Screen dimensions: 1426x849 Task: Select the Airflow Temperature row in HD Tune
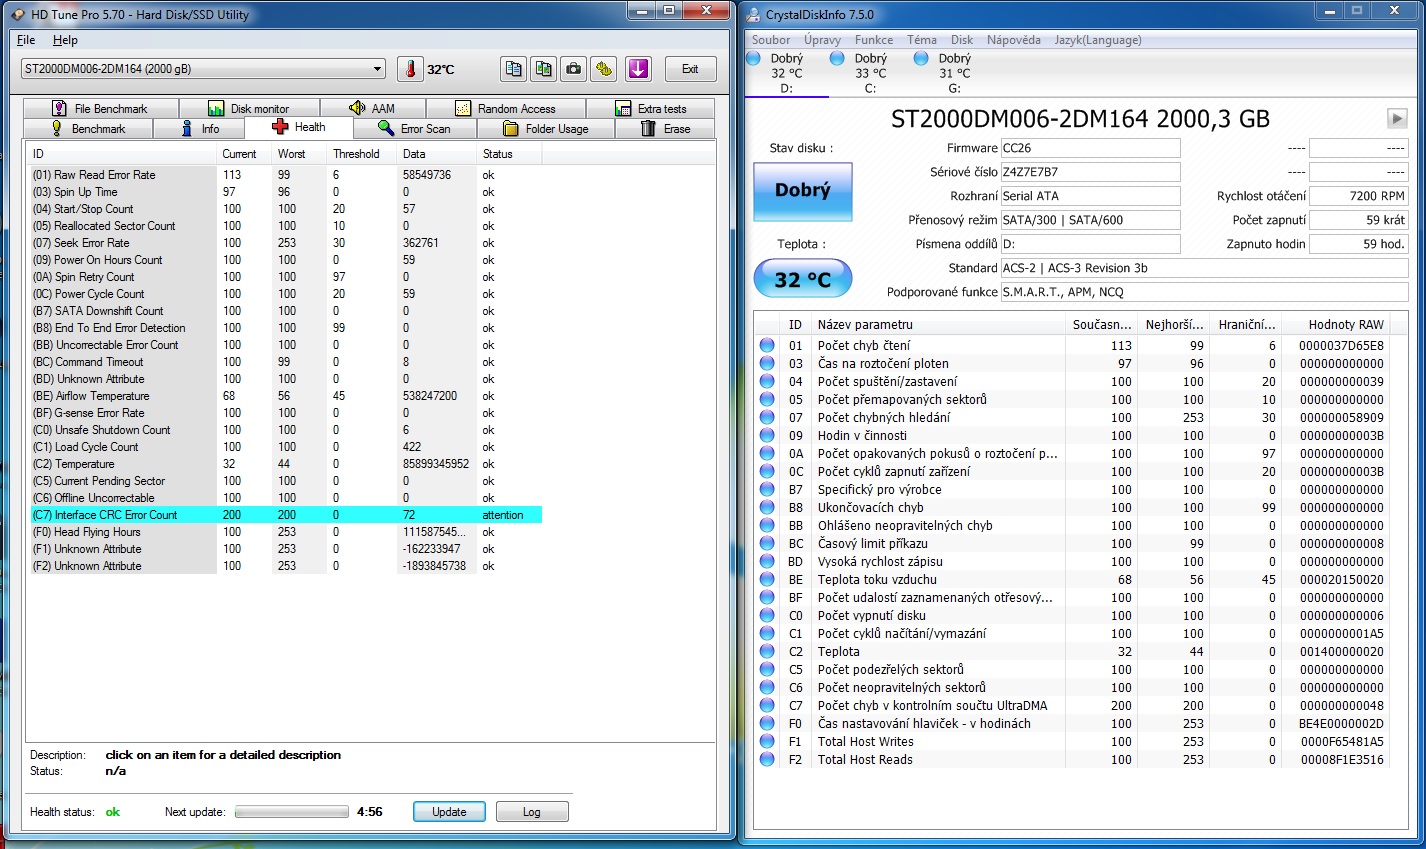[285, 396]
